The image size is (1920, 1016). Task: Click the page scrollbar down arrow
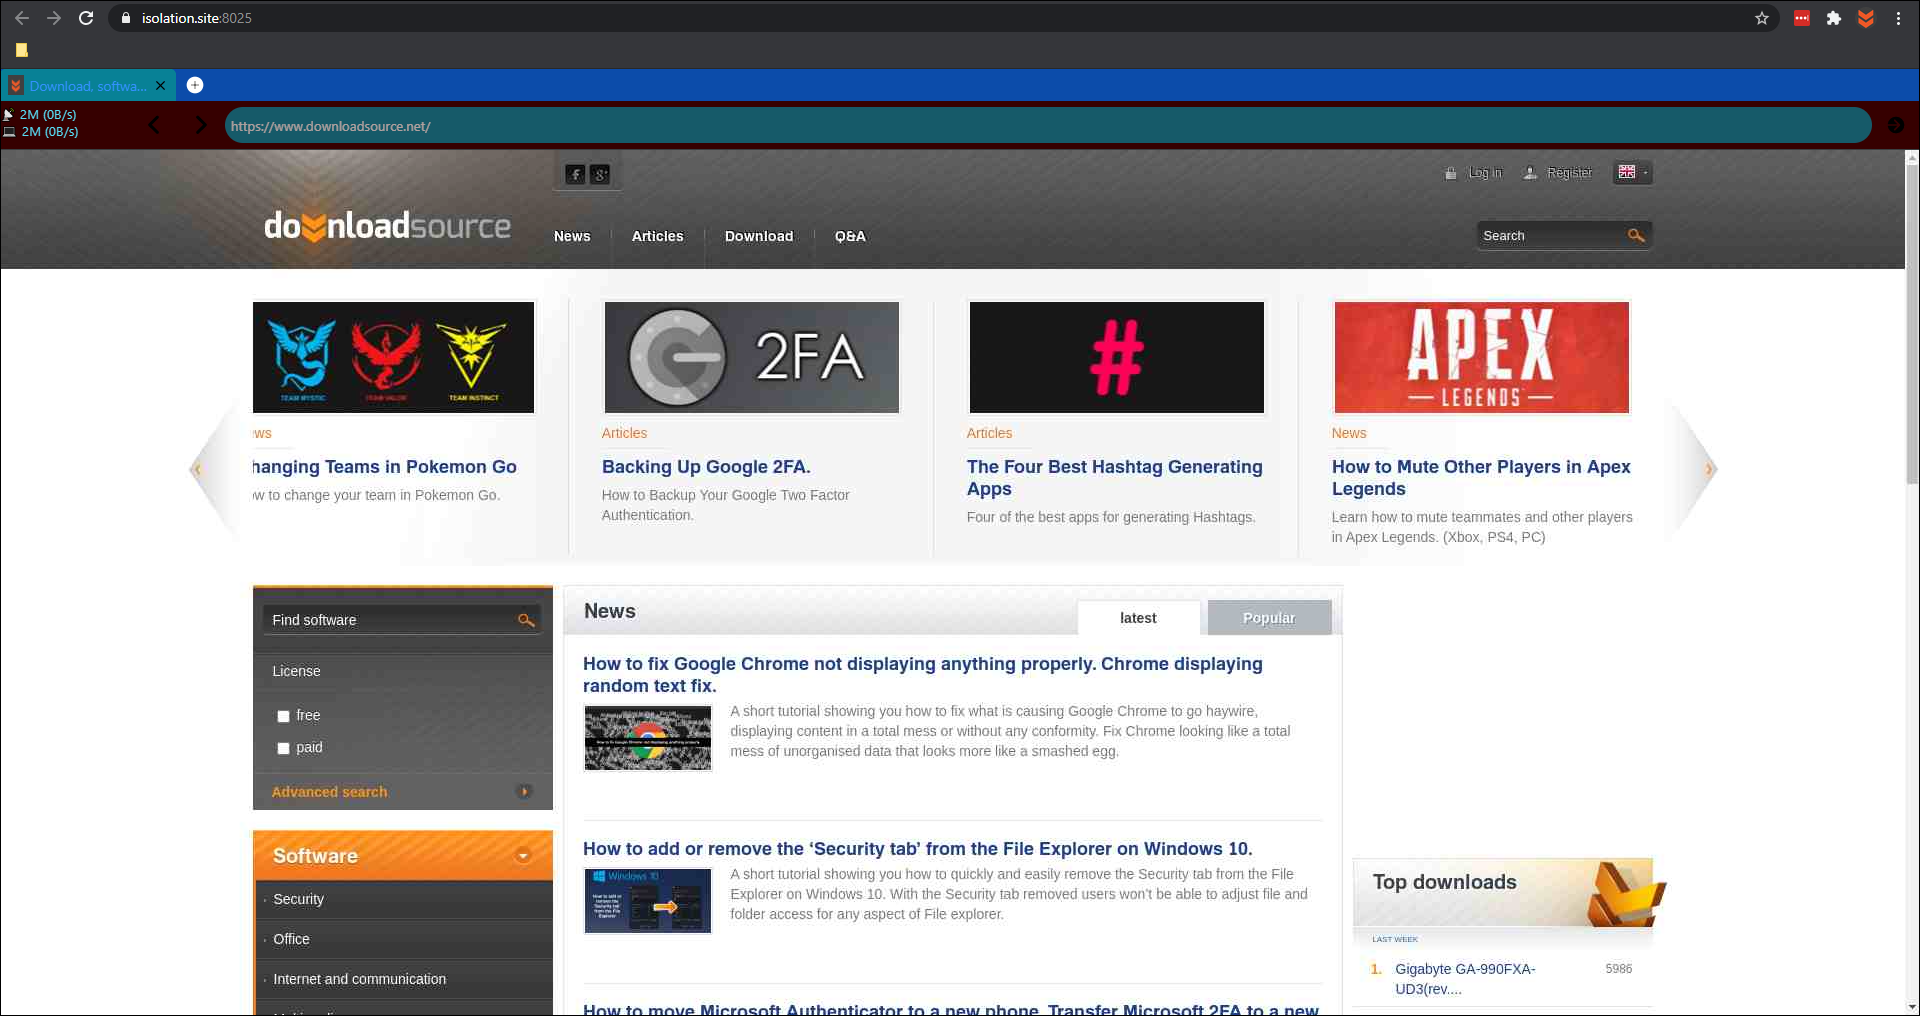1912,1007
